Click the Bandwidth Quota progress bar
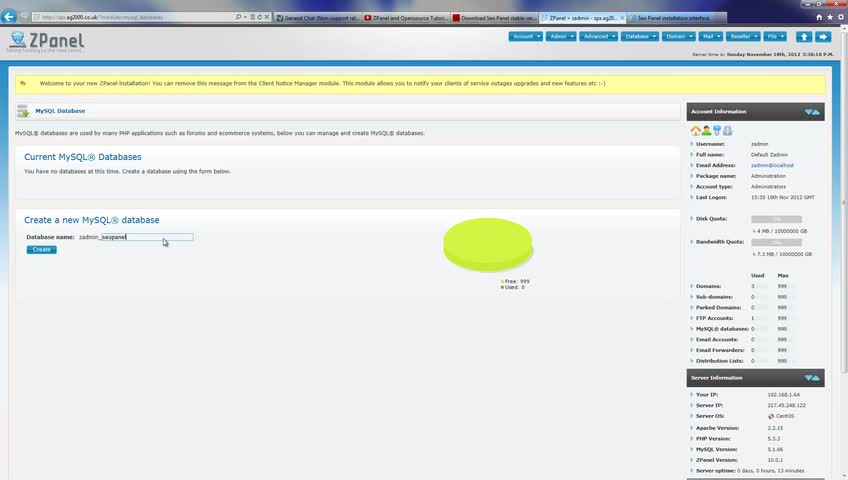 [776, 242]
